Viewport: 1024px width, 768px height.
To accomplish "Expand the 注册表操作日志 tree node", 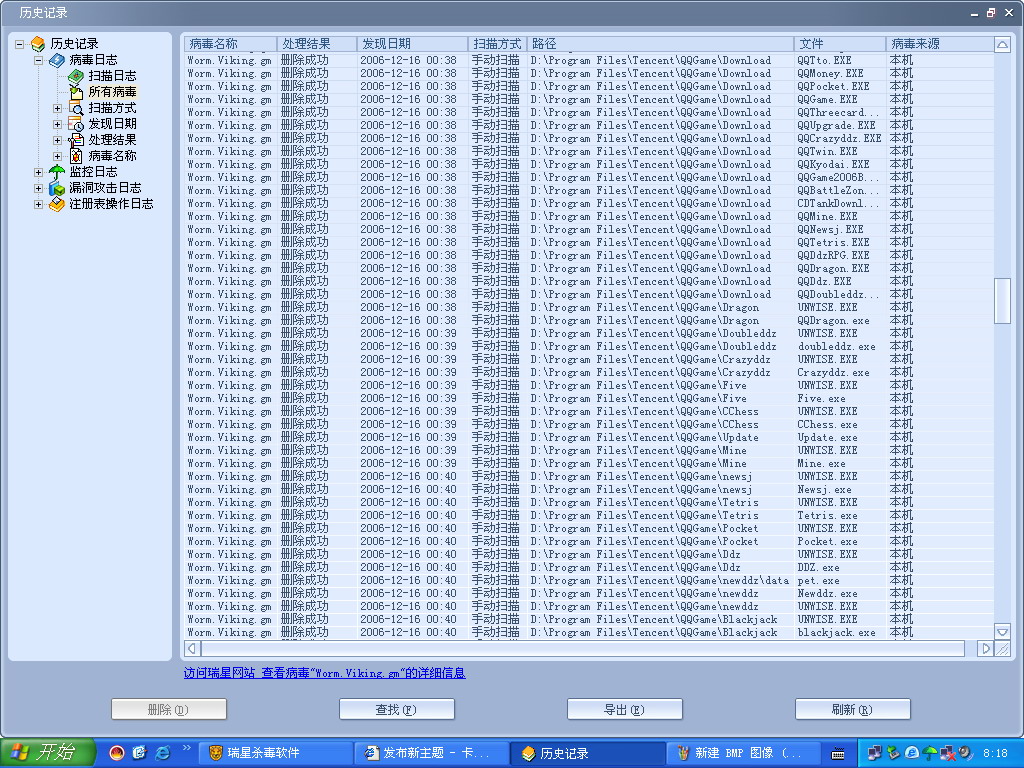I will pos(39,204).
